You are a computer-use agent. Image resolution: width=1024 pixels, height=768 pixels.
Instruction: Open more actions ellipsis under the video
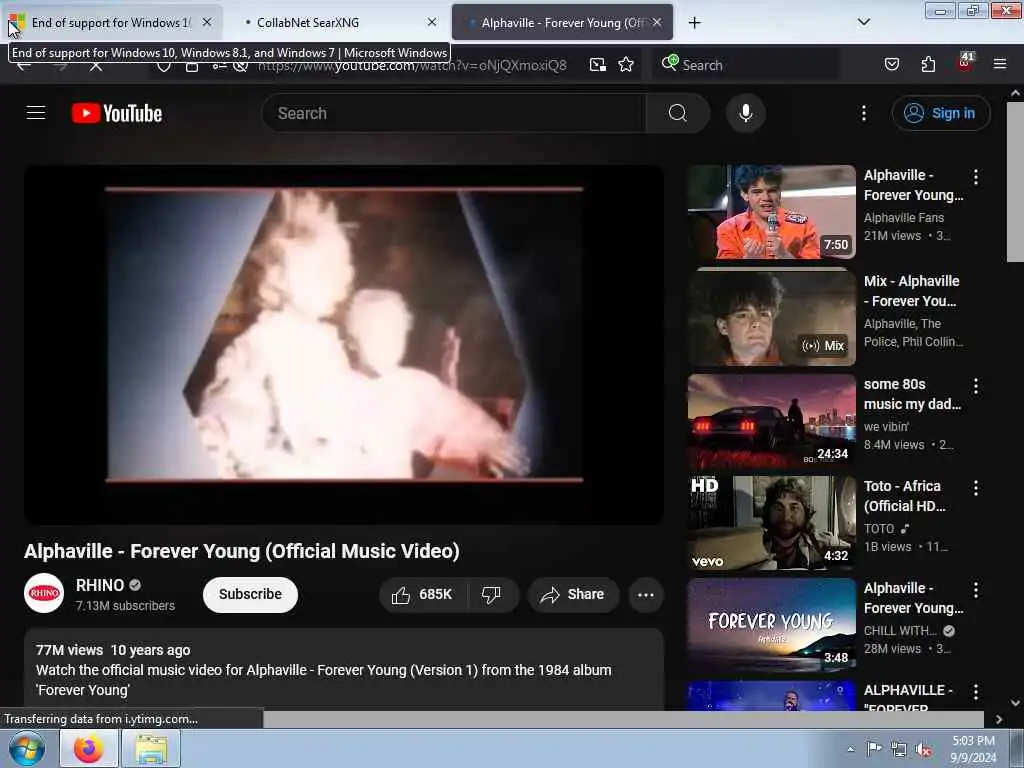tap(645, 594)
